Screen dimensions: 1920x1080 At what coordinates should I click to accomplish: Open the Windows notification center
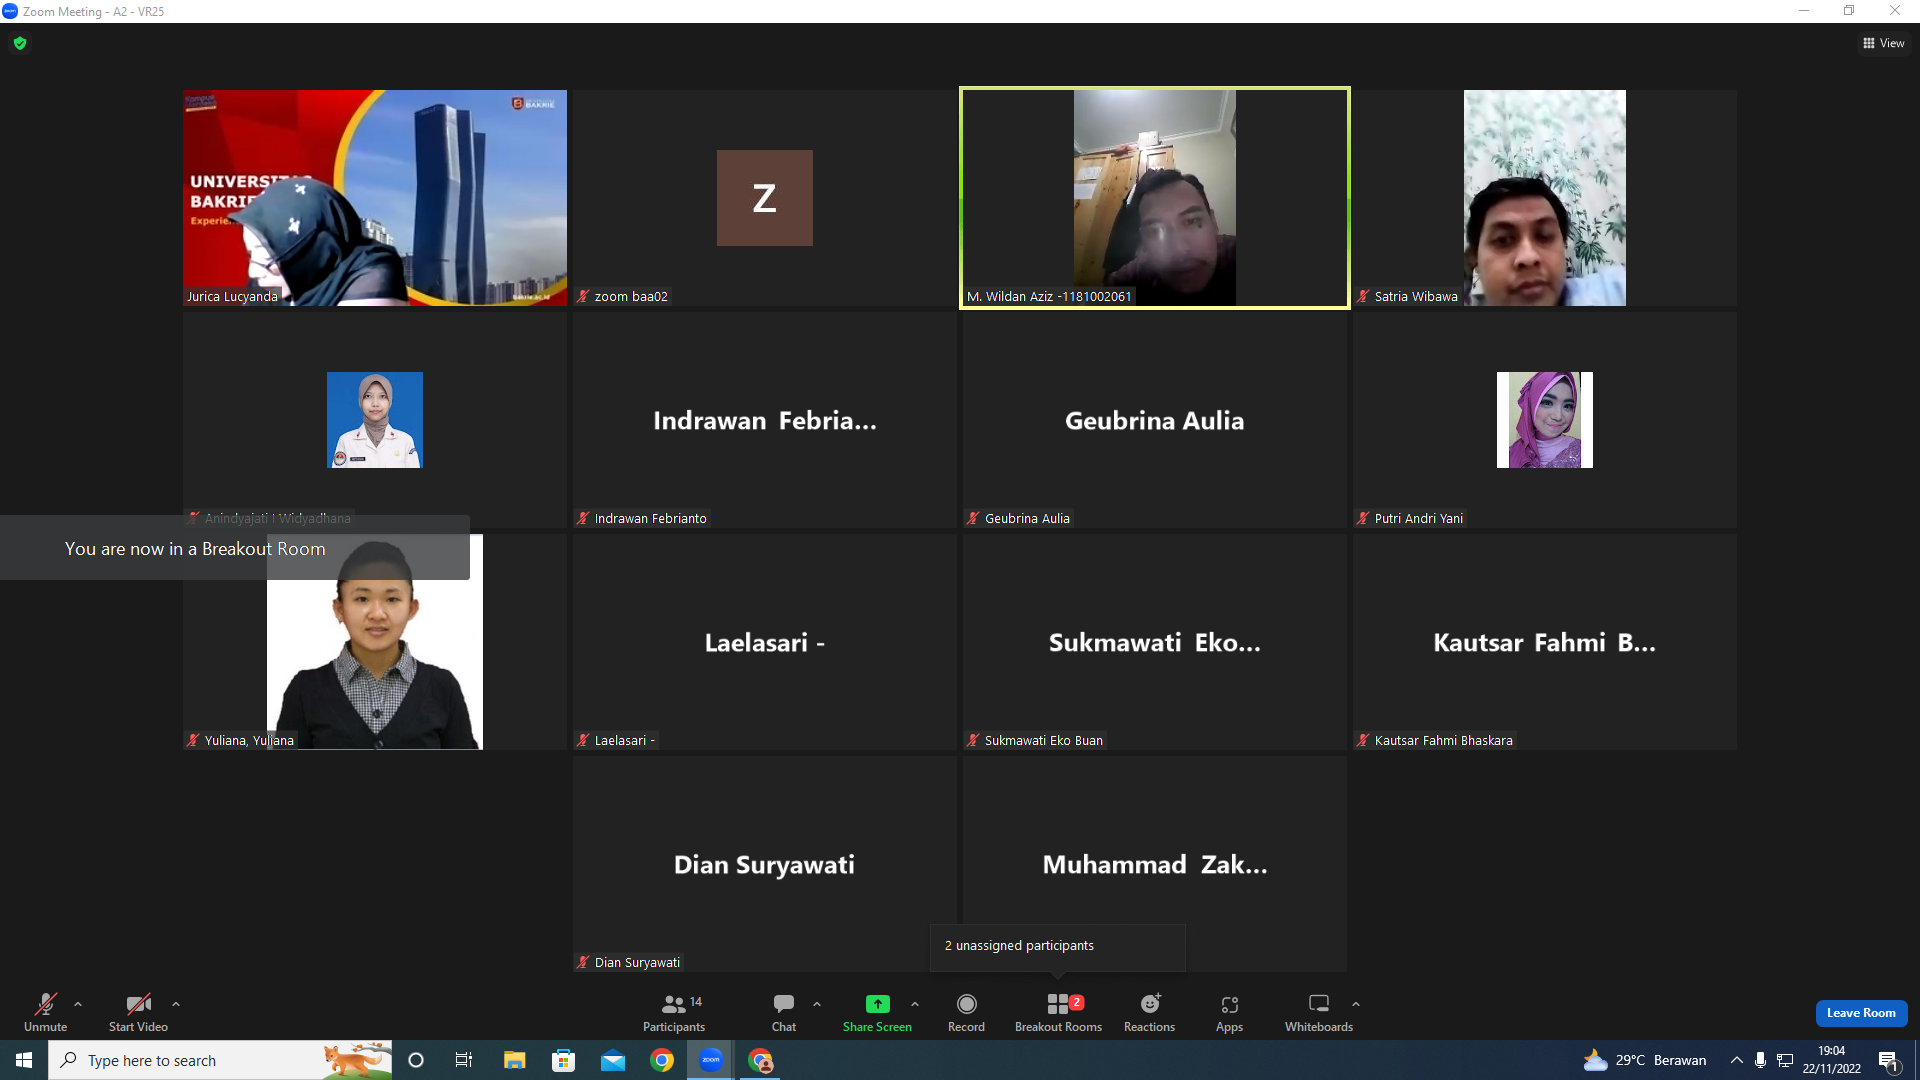(x=1889, y=1060)
